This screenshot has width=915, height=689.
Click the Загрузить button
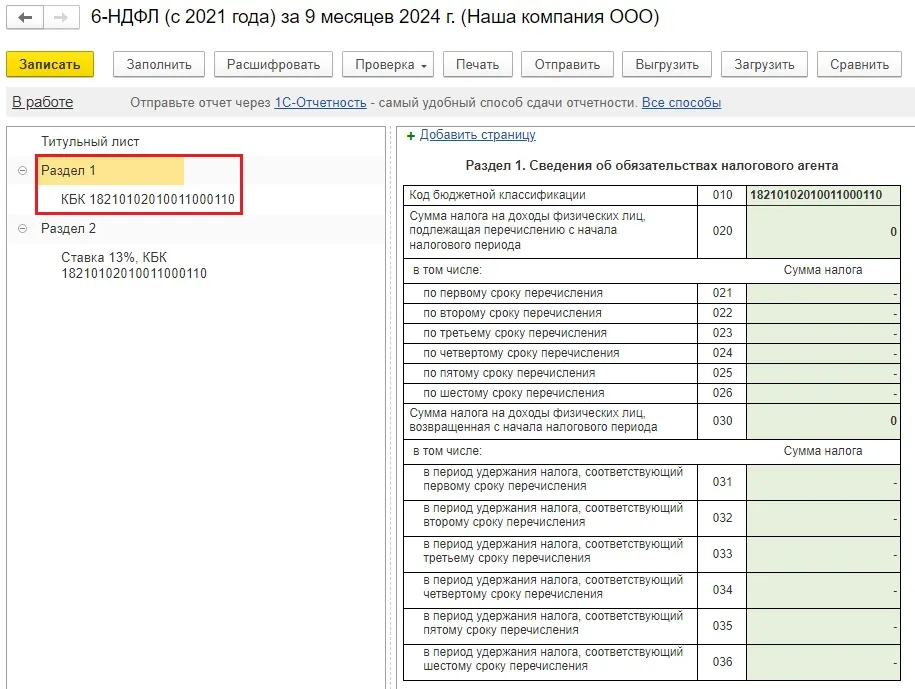[x=763, y=64]
